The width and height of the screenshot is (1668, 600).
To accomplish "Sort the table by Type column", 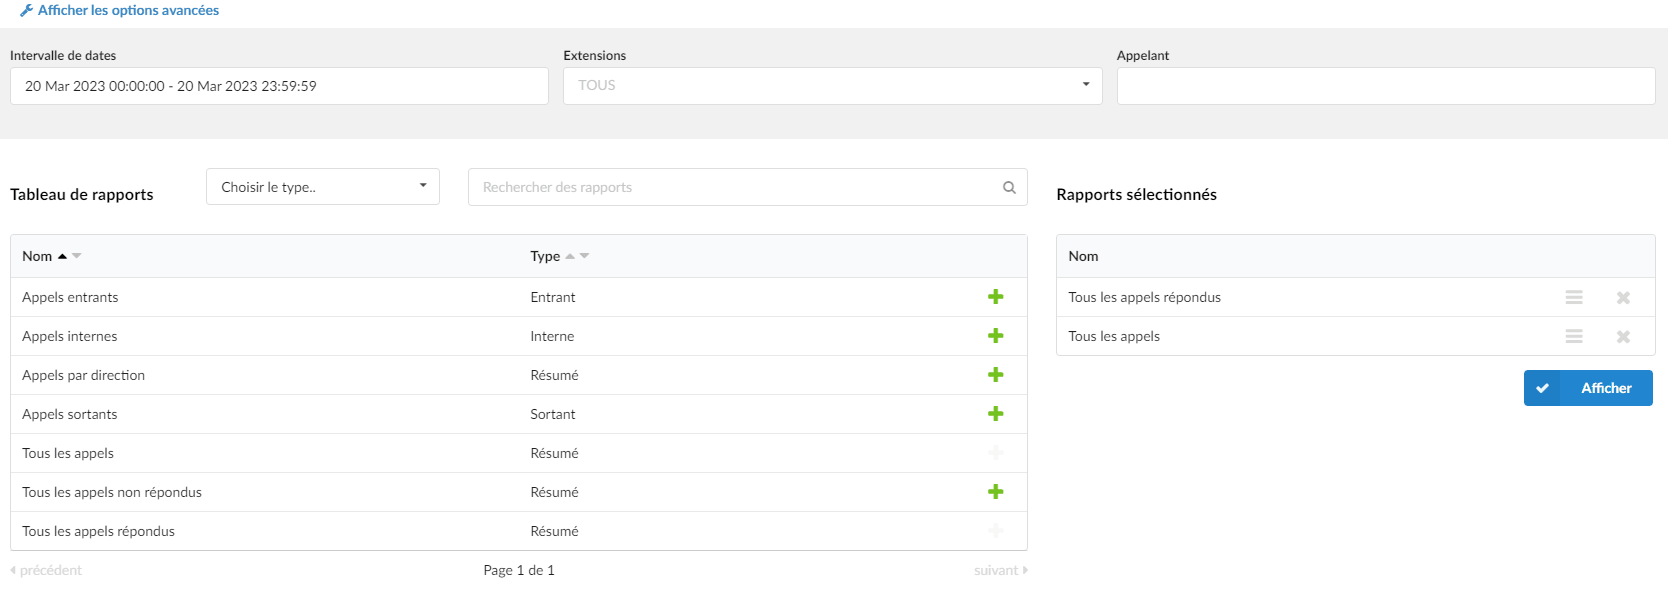I will tap(559, 256).
